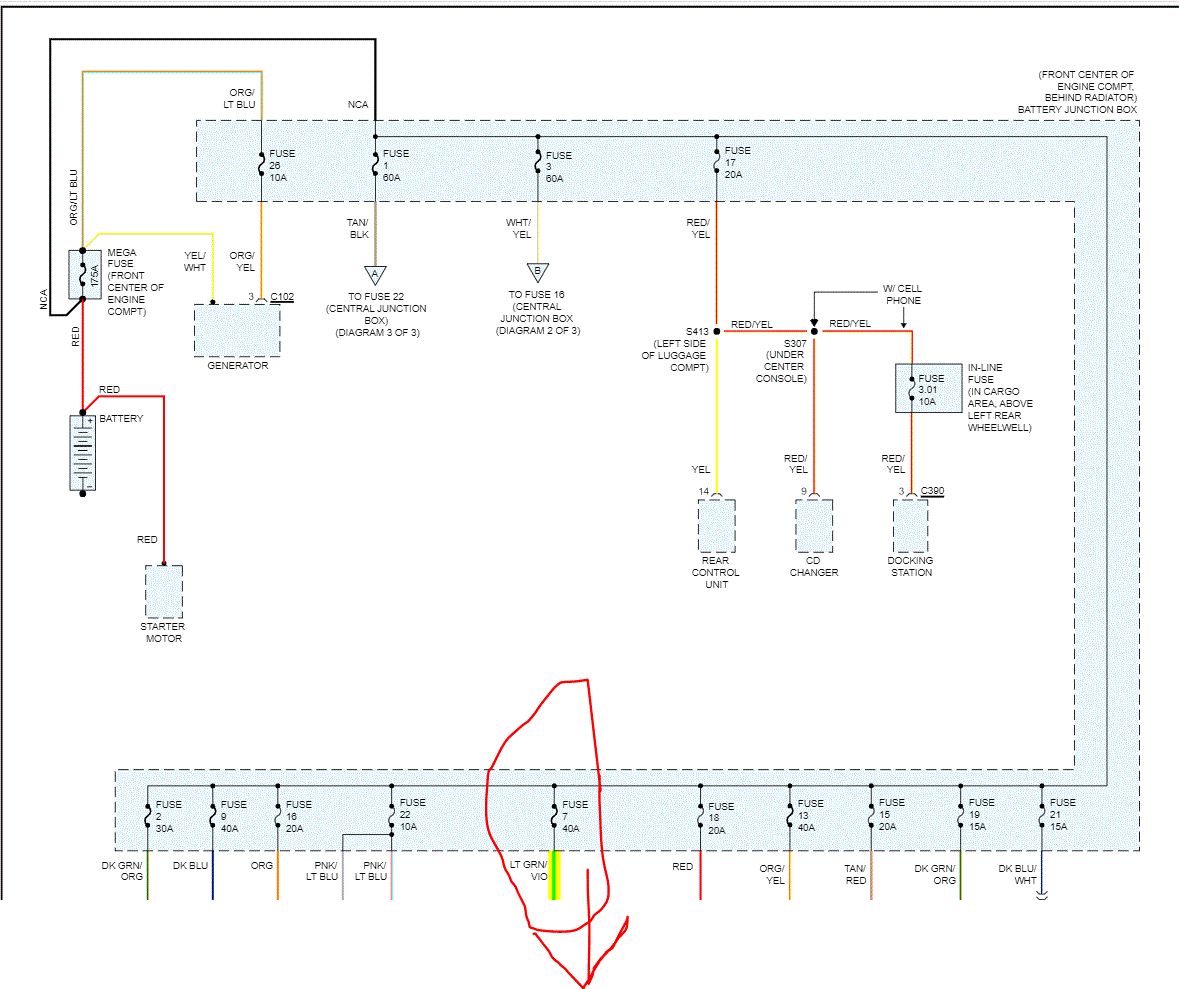Select the CD Changer component box
The width and height of the screenshot is (1179, 989).
tap(814, 526)
